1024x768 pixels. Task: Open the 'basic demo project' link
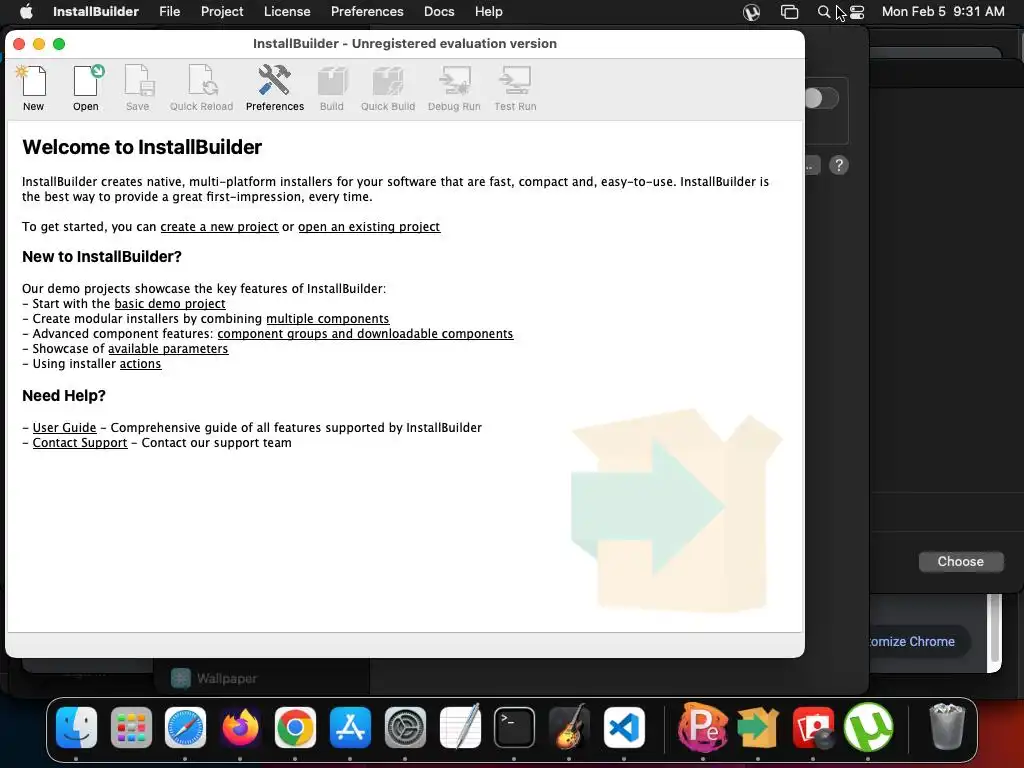tap(170, 304)
